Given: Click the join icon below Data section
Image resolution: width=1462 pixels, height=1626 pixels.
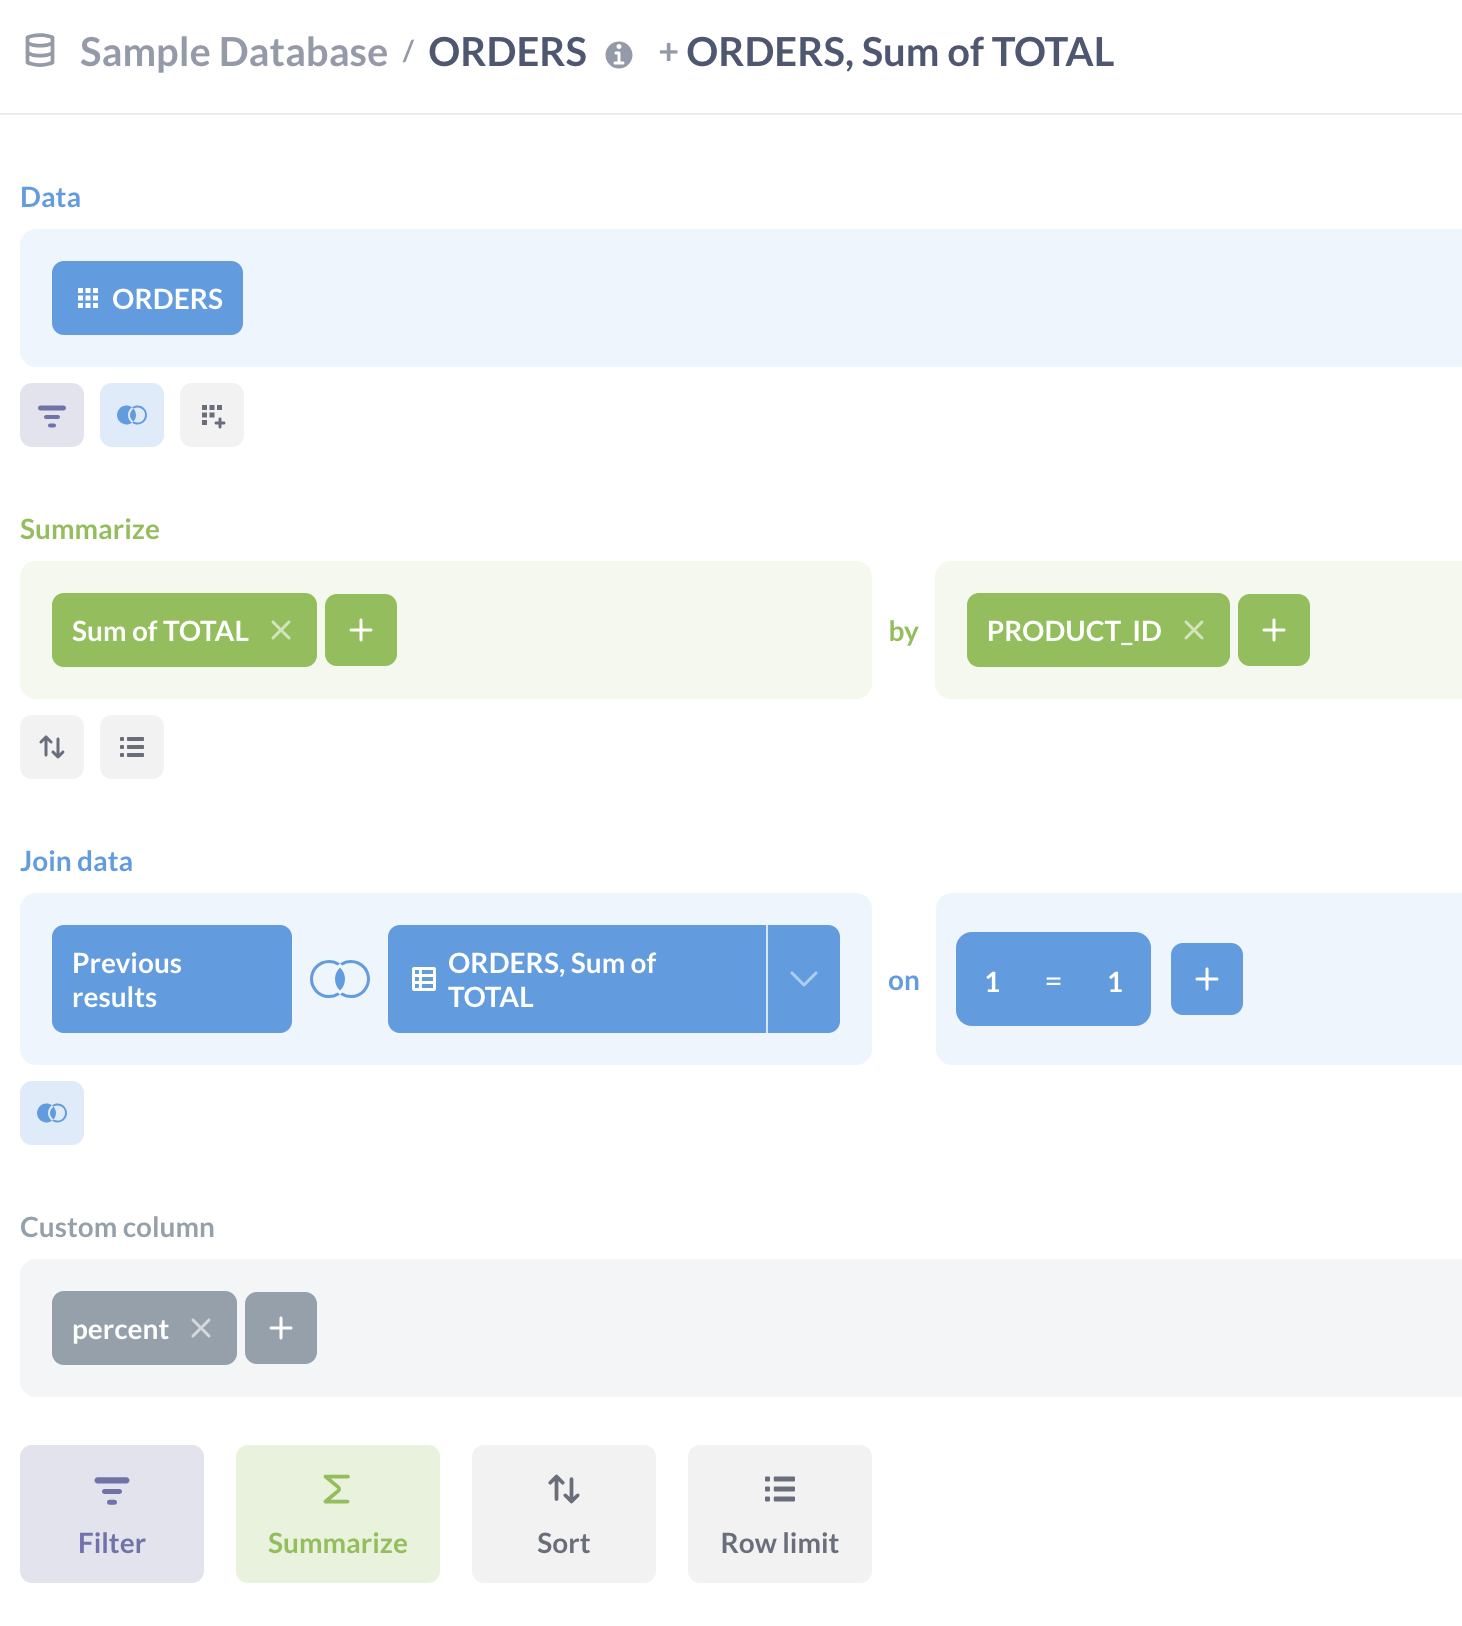Looking at the screenshot, I should click(132, 415).
